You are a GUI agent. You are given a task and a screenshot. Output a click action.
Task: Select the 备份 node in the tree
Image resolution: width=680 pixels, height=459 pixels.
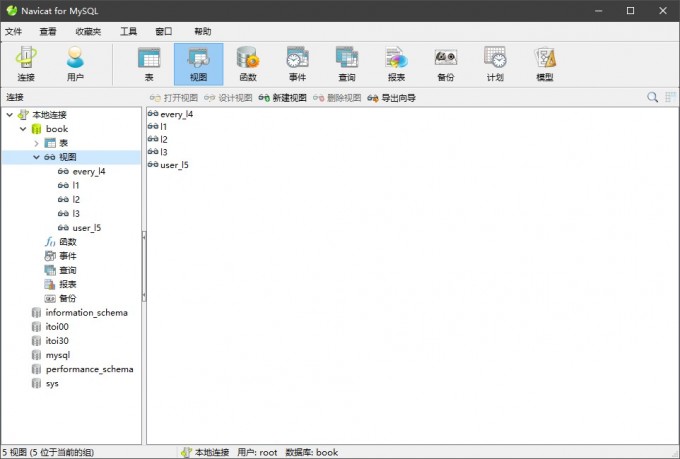tap(68, 298)
